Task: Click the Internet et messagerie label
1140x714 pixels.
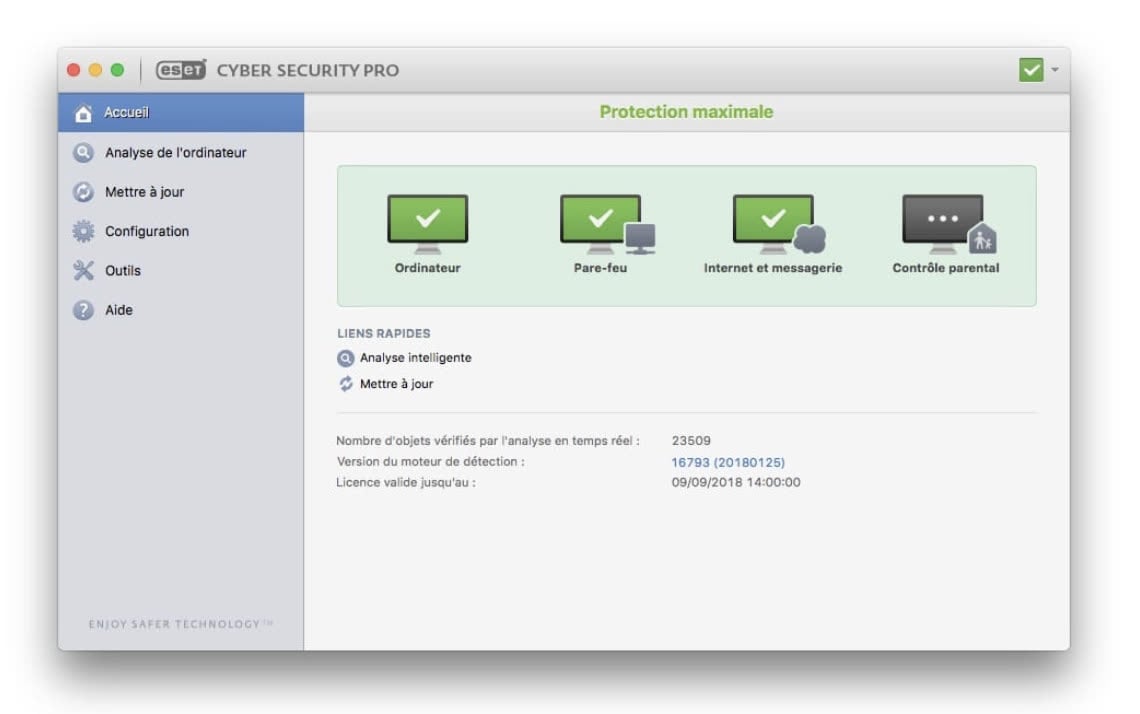Action: pos(773,268)
